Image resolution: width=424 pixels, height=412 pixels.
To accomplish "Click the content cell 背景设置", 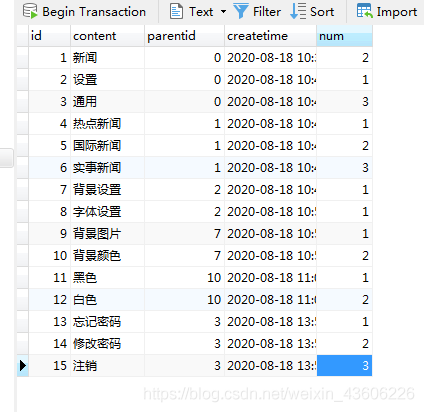I will (107, 190).
